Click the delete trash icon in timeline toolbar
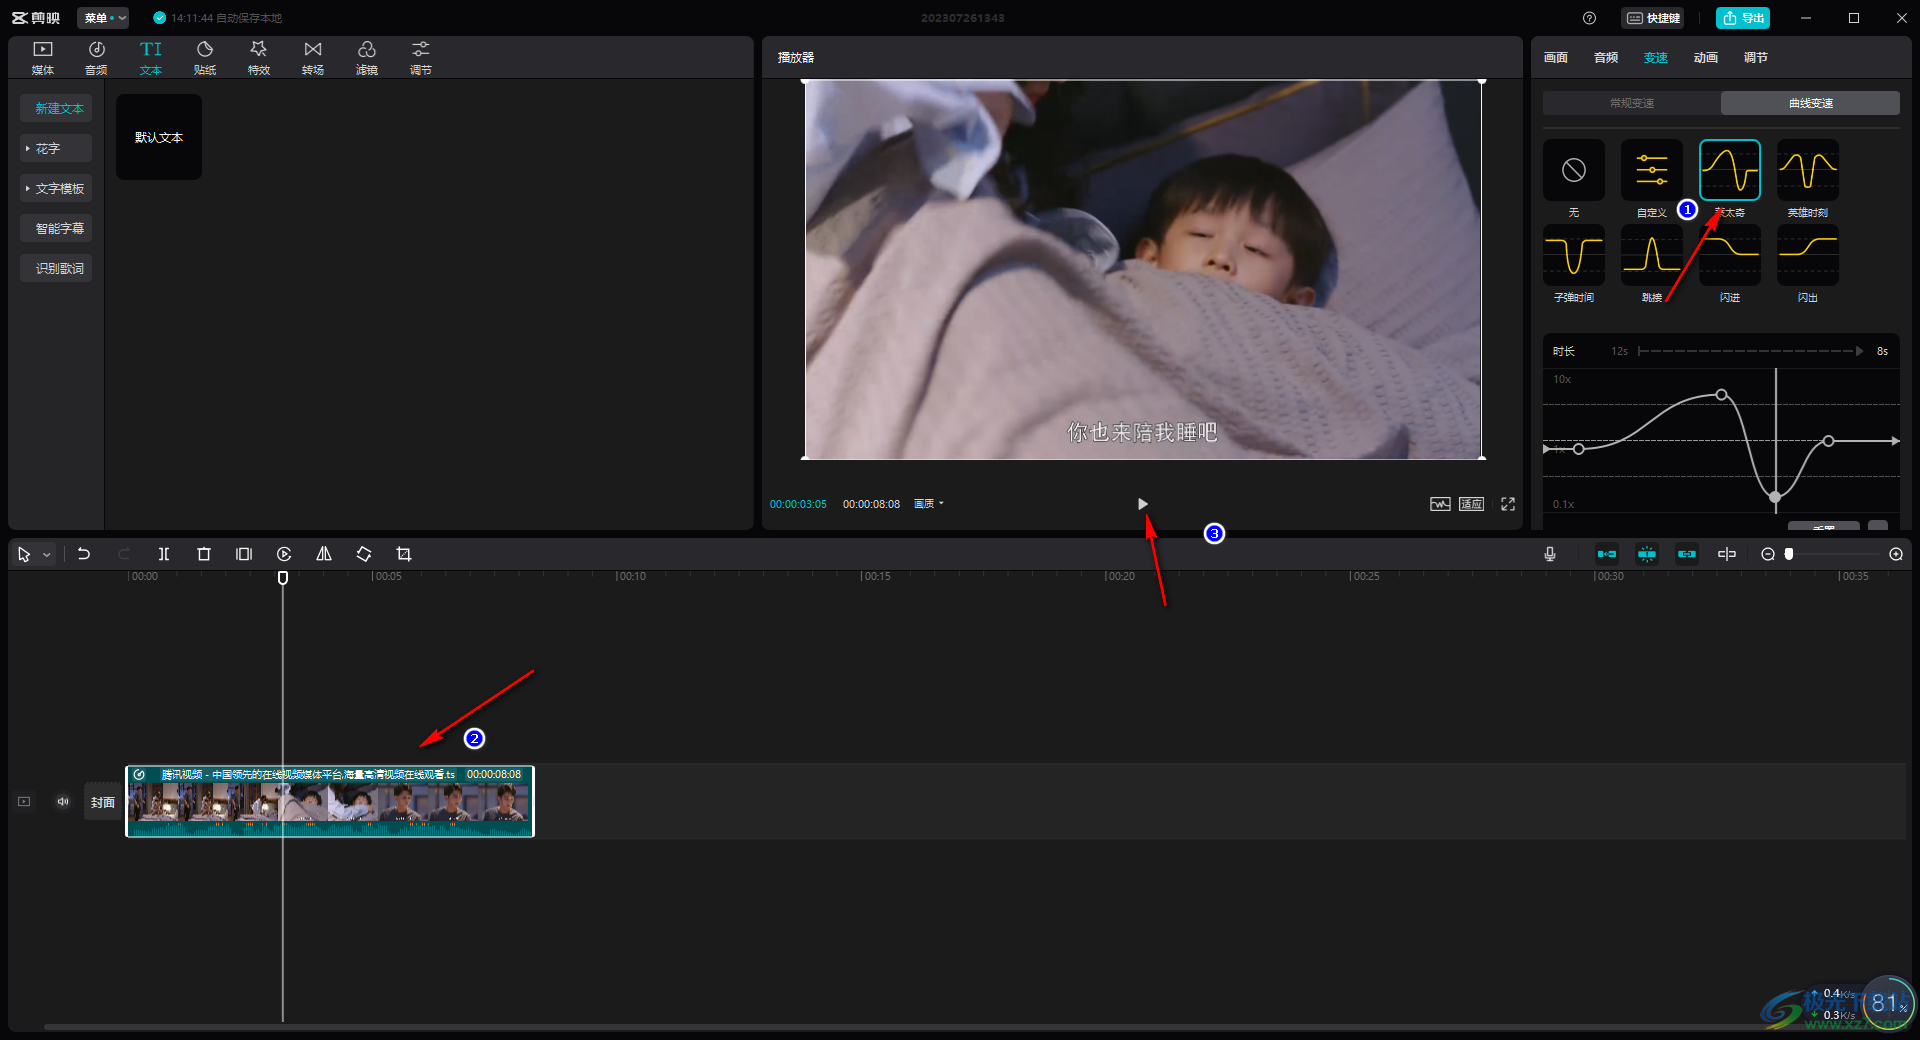This screenshot has height=1040, width=1920. coord(204,554)
